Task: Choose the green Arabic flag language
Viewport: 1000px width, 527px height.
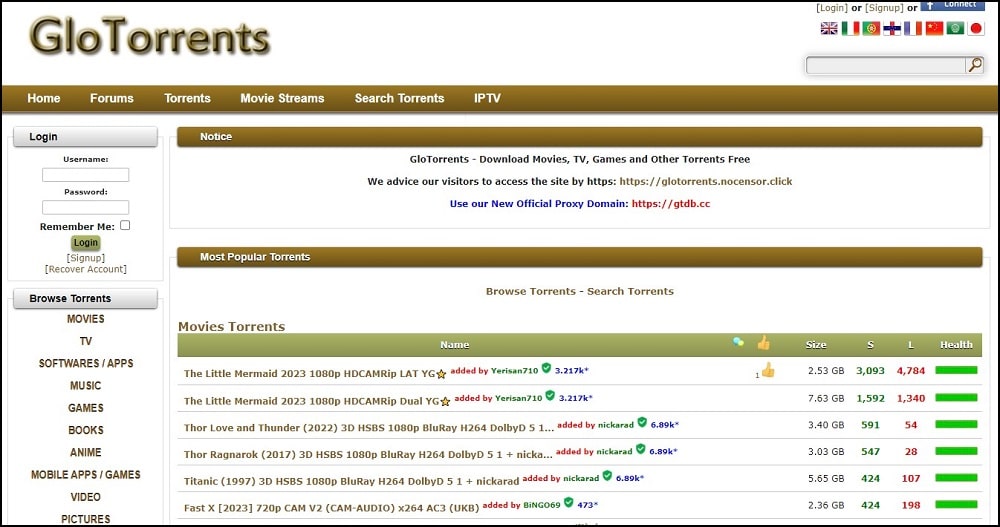Action: (955, 28)
